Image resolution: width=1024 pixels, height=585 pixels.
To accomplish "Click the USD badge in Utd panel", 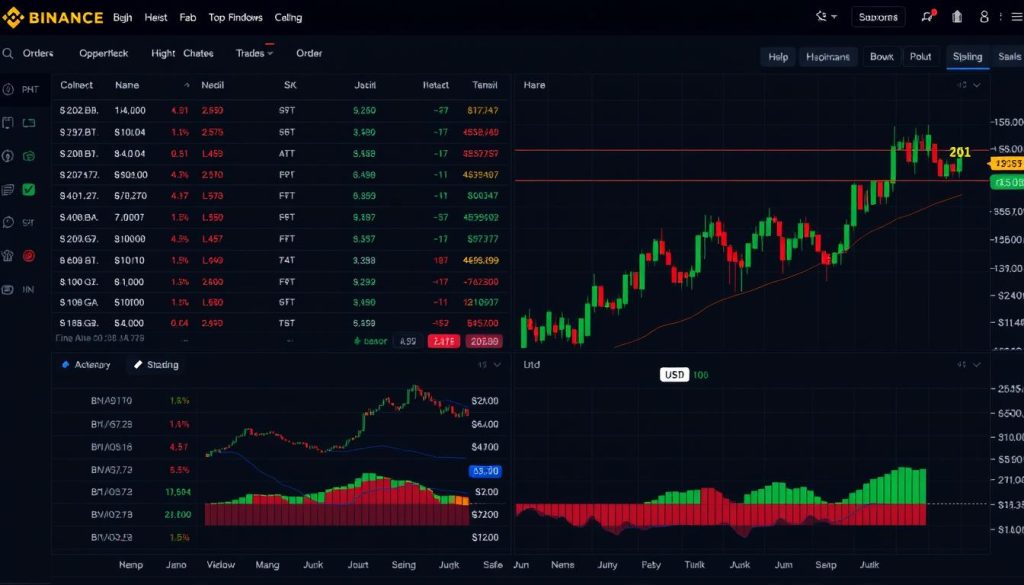I will pos(674,375).
